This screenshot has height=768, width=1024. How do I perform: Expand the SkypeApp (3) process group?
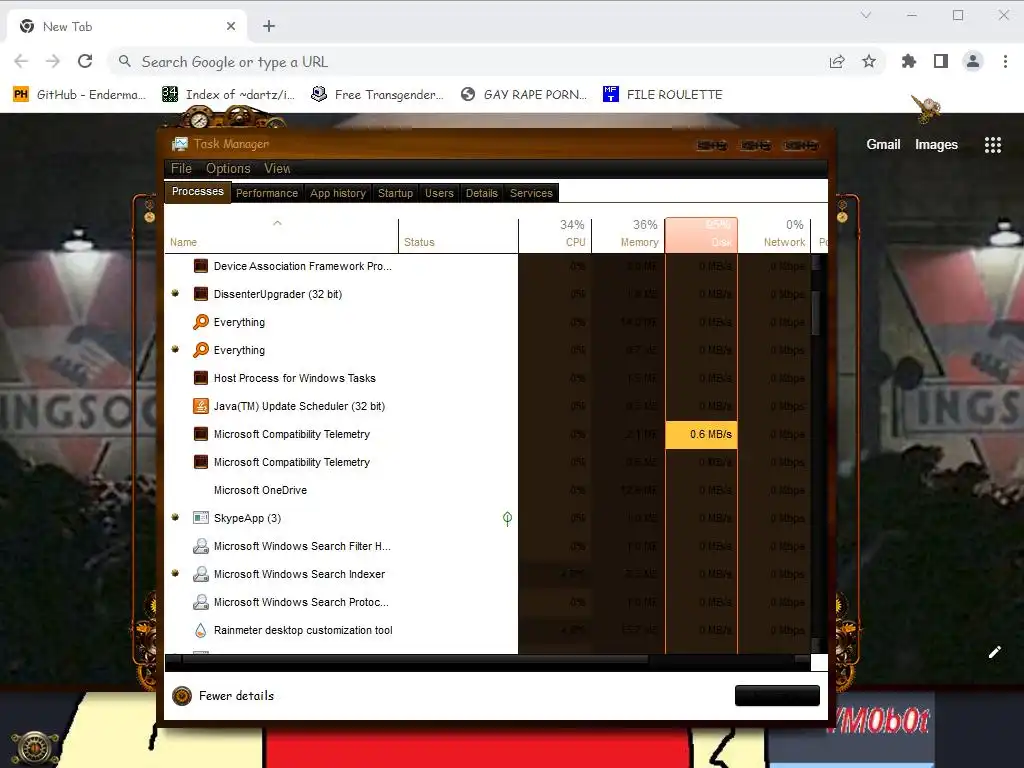(x=175, y=517)
